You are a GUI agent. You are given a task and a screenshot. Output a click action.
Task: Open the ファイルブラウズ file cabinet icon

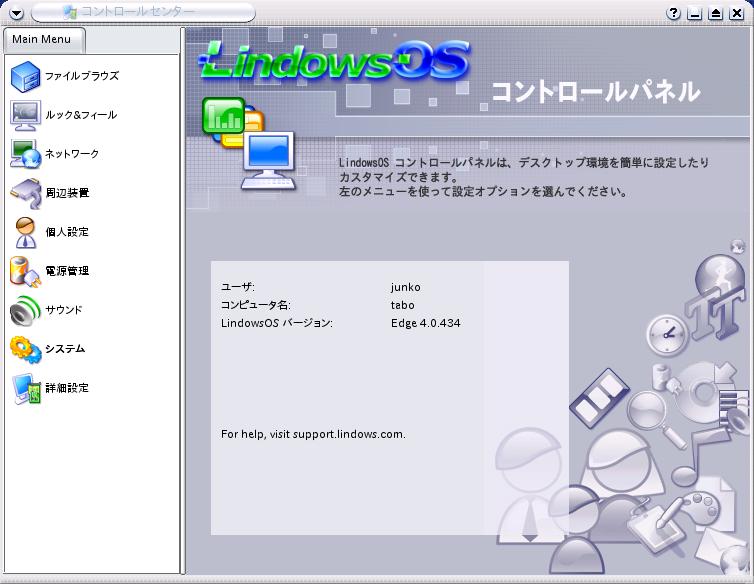coord(25,76)
